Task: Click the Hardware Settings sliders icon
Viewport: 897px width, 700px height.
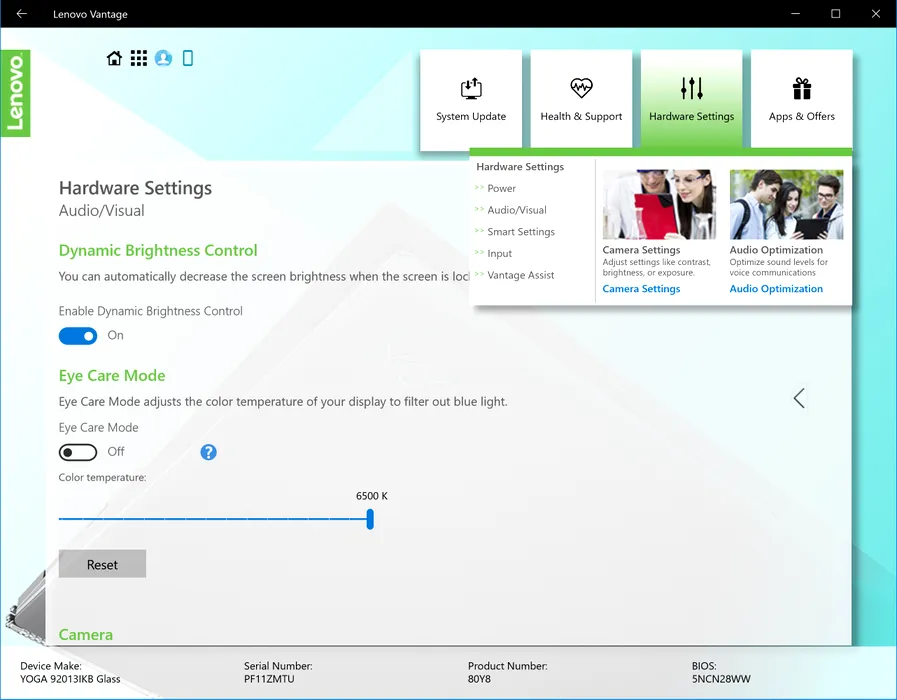Action: [692, 89]
